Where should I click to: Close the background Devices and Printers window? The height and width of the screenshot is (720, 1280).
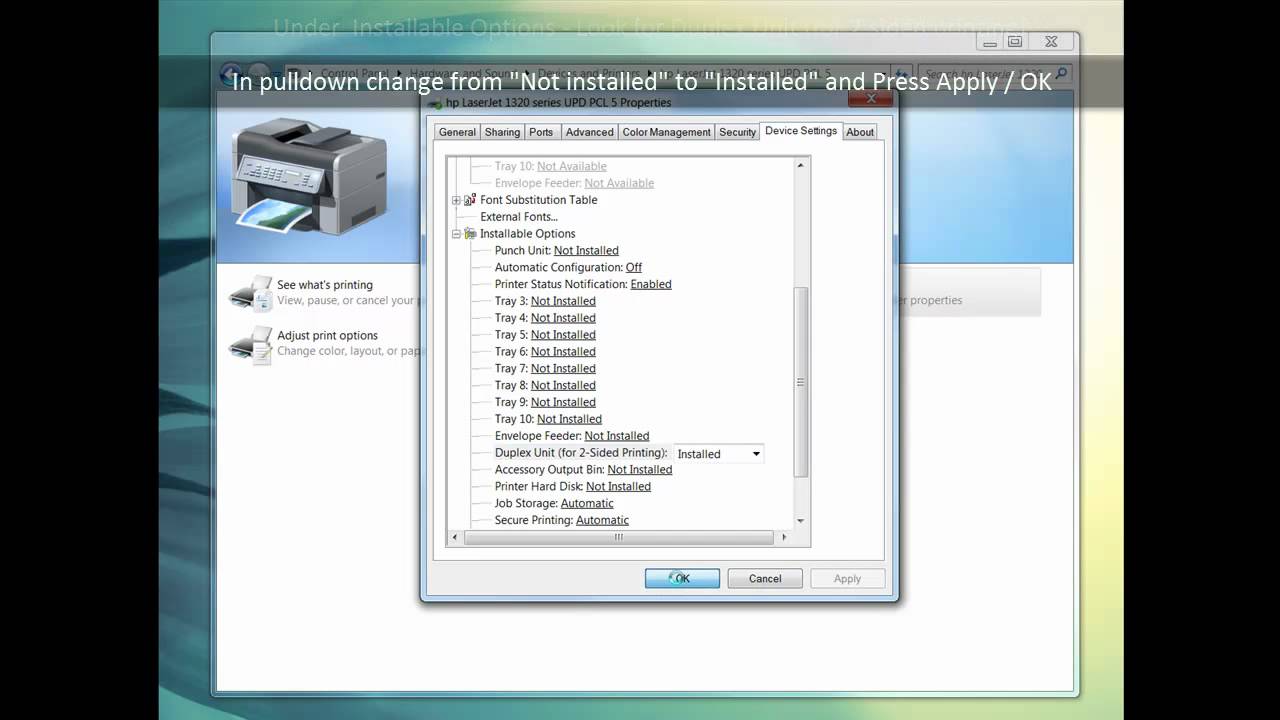pyautogui.click(x=1051, y=42)
